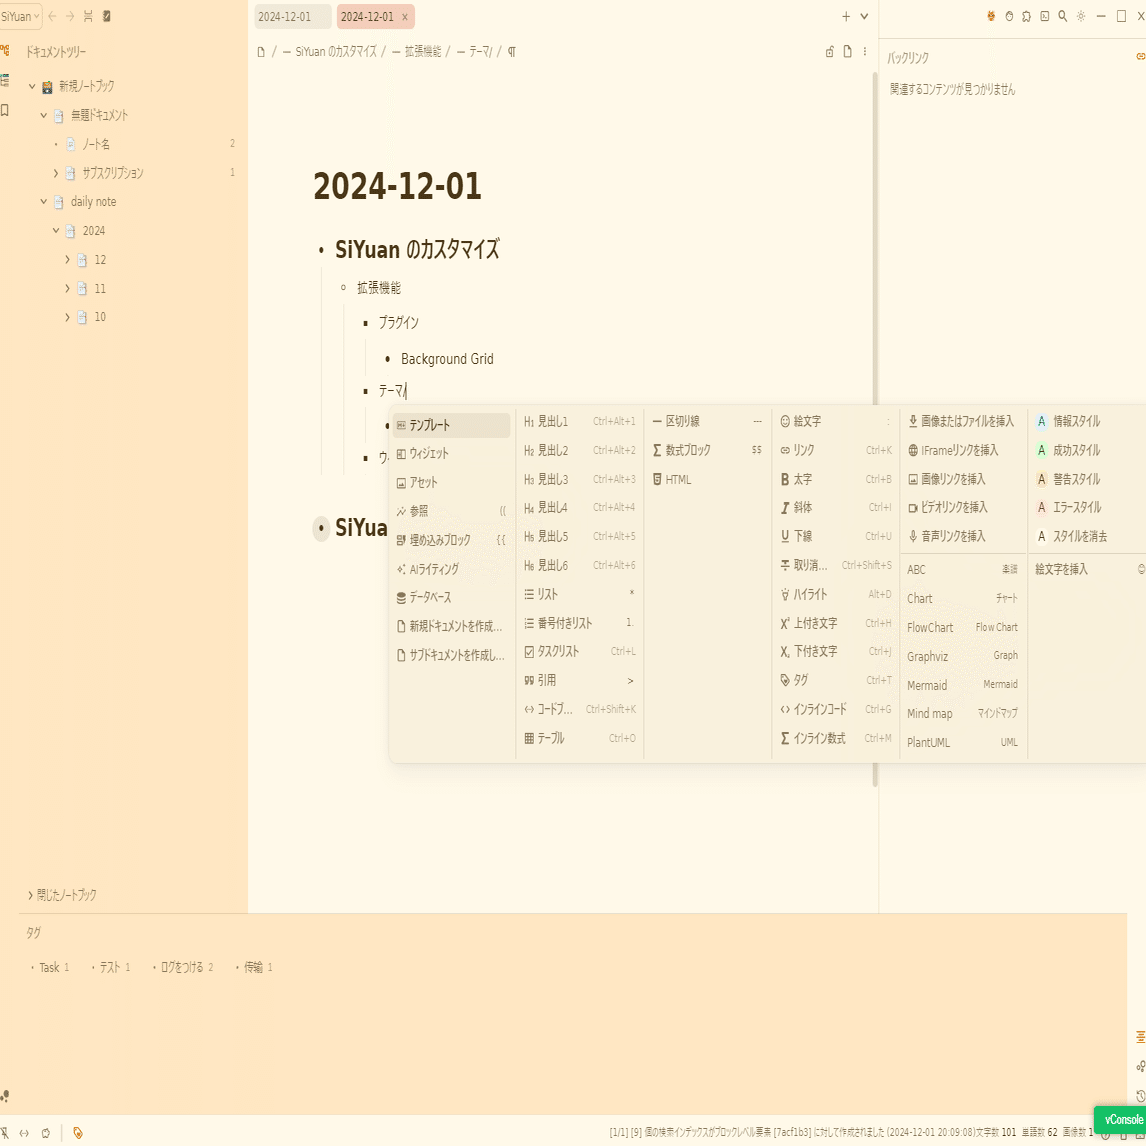The image size is (1146, 1146).
Task: Insert a タスクリスト
Action: point(580,651)
